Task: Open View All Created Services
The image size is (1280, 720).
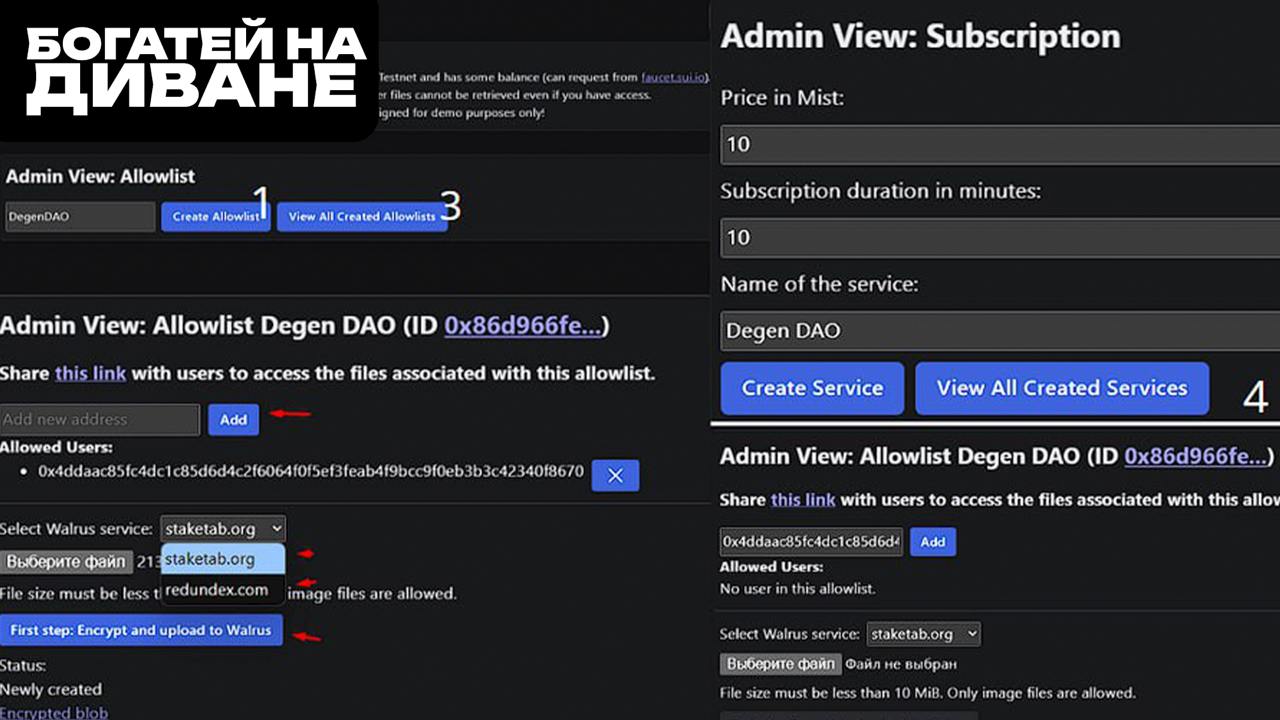Action: (x=1062, y=388)
